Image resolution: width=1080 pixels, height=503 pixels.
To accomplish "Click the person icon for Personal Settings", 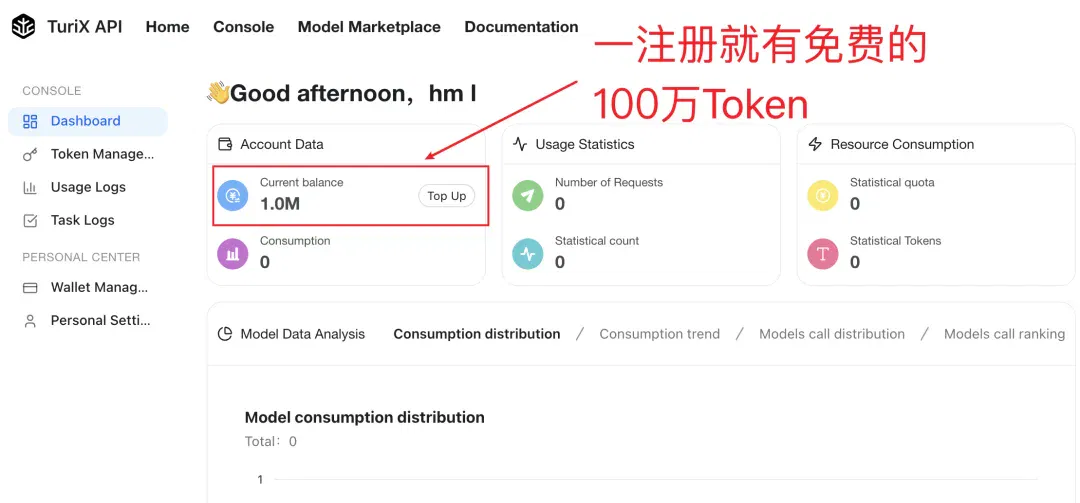I will point(30,321).
